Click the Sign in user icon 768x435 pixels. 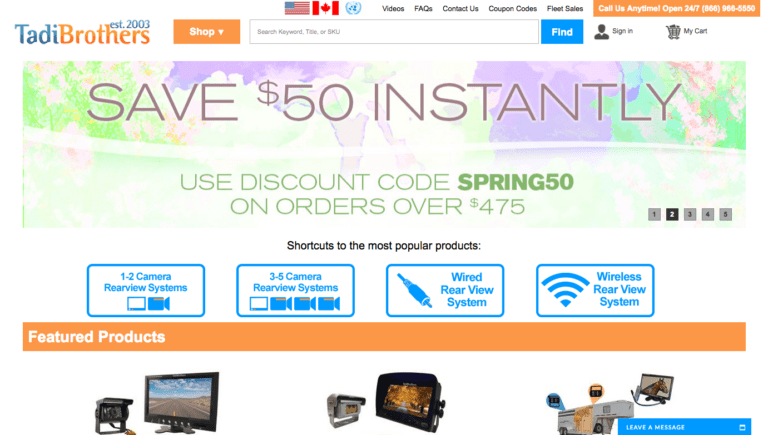601,32
